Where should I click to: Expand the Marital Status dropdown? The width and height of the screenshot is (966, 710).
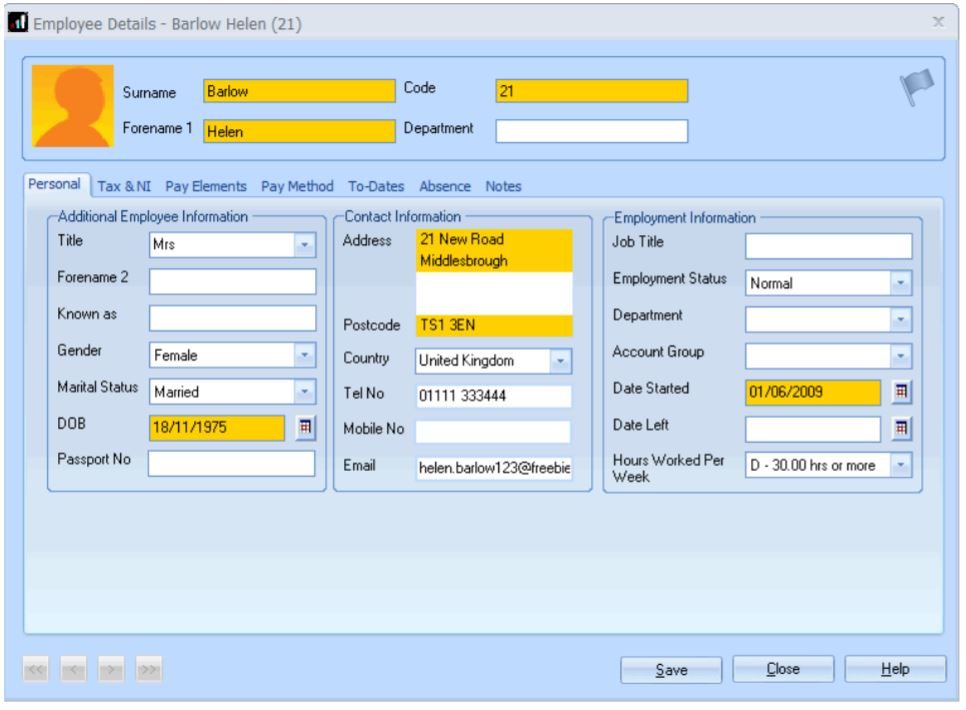304,391
